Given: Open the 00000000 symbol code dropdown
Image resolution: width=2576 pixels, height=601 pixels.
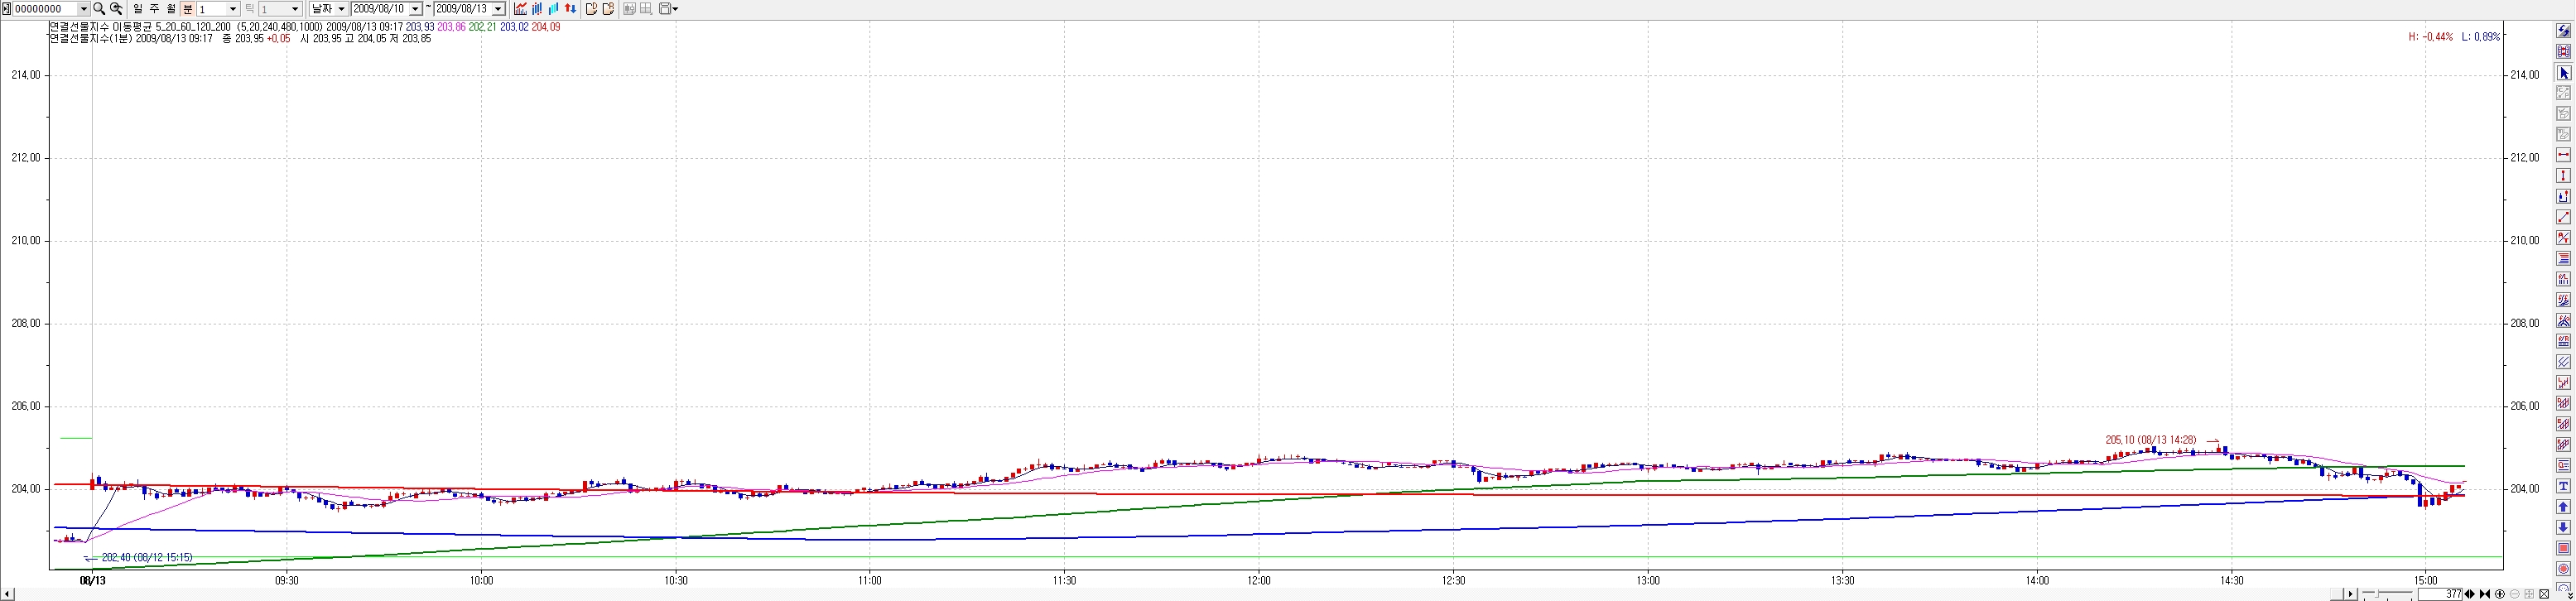Looking at the screenshot, I should pos(83,9).
